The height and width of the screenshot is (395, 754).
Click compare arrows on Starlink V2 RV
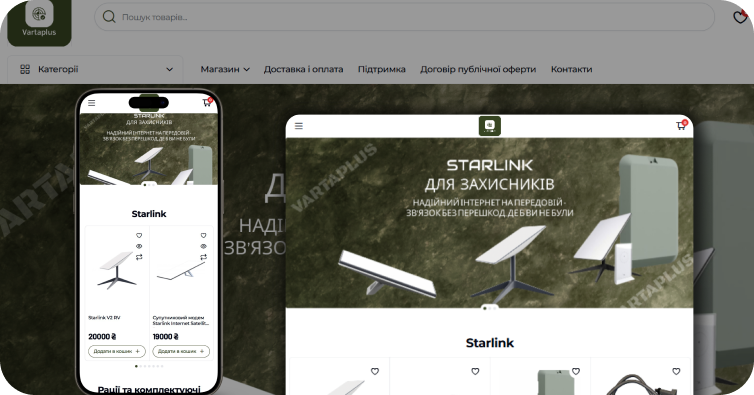pyautogui.click(x=139, y=257)
